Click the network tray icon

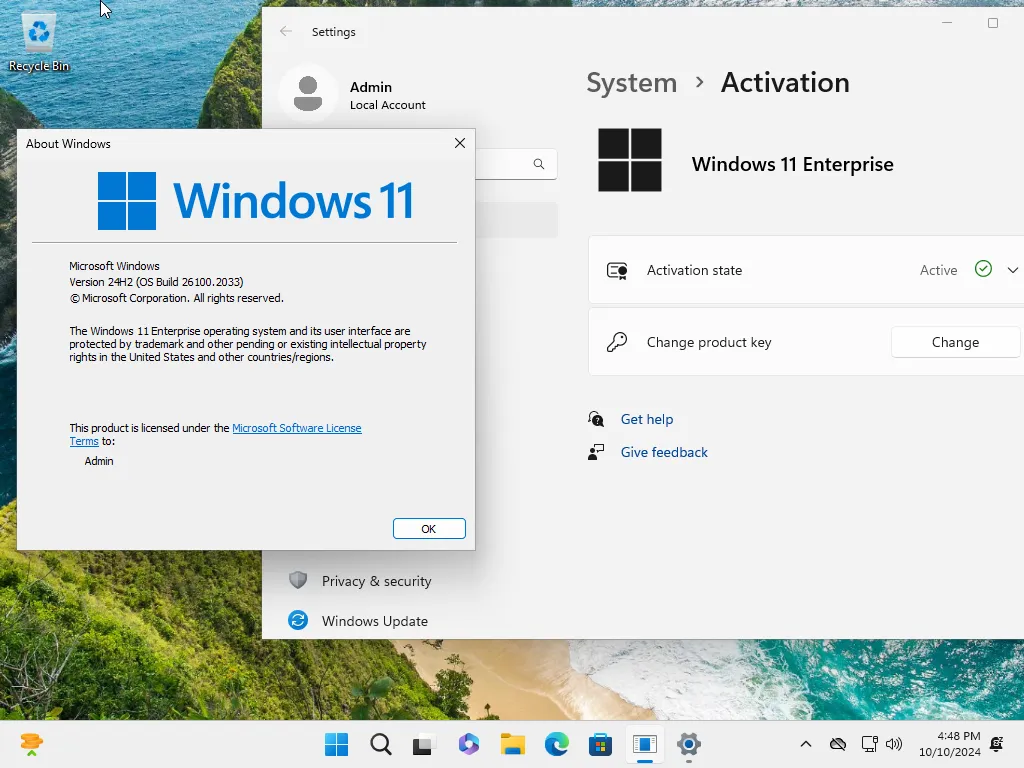[869, 744]
